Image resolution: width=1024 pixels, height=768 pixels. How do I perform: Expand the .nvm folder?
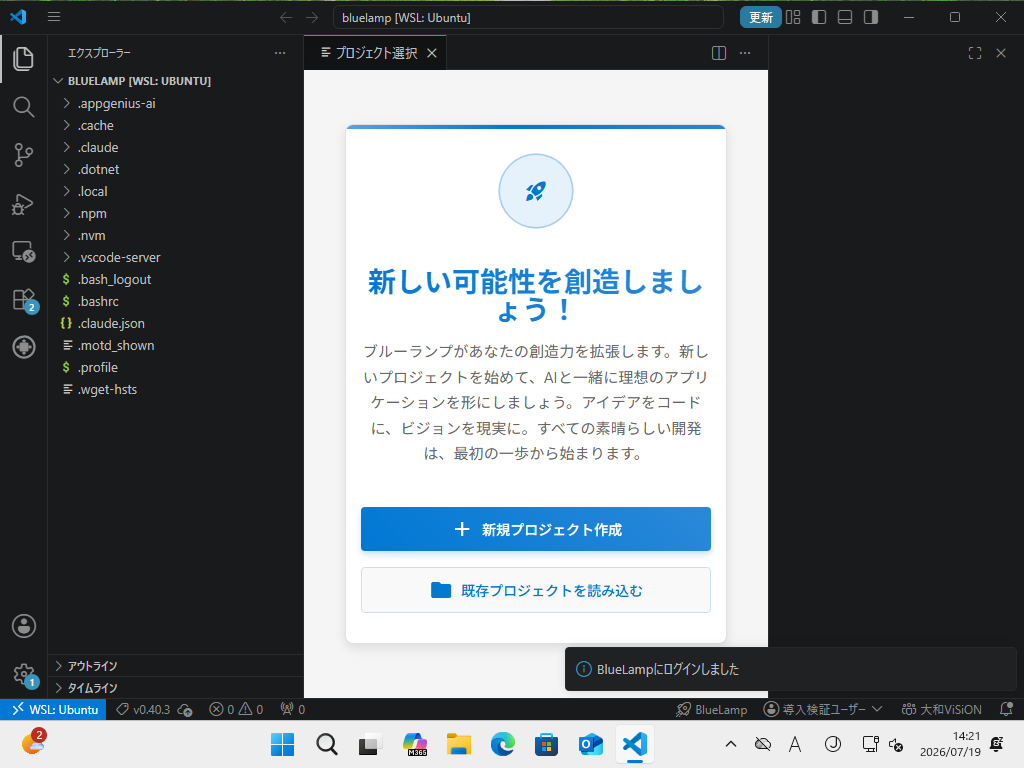tap(176, 235)
